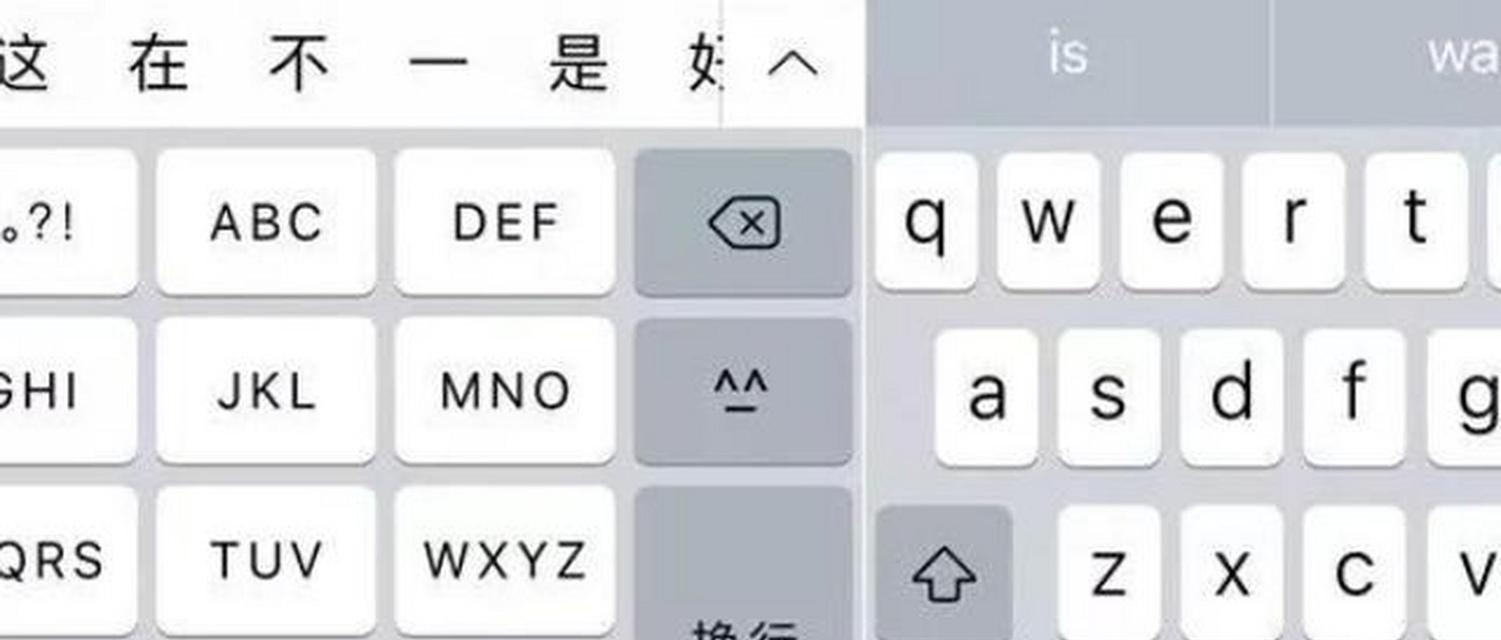Open the ^_^ emoticon key
The width and height of the screenshot is (1501, 640).
tap(744, 391)
